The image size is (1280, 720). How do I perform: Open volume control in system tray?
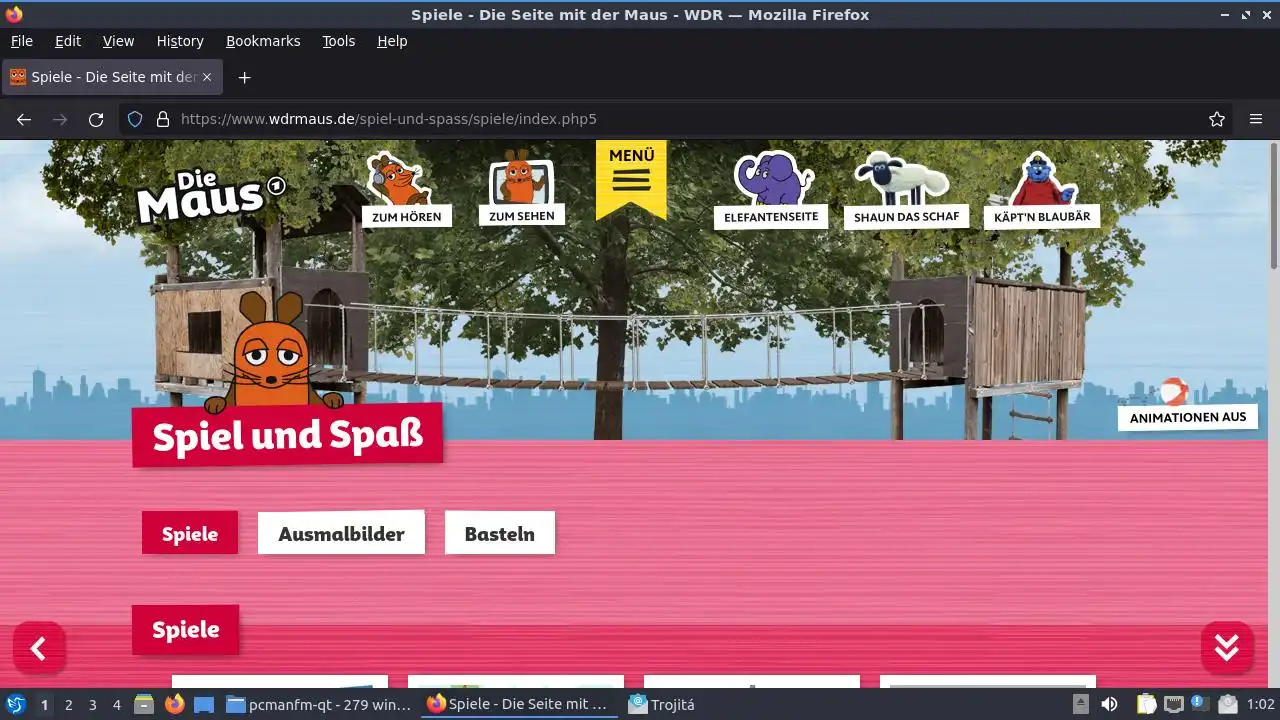tap(1109, 704)
